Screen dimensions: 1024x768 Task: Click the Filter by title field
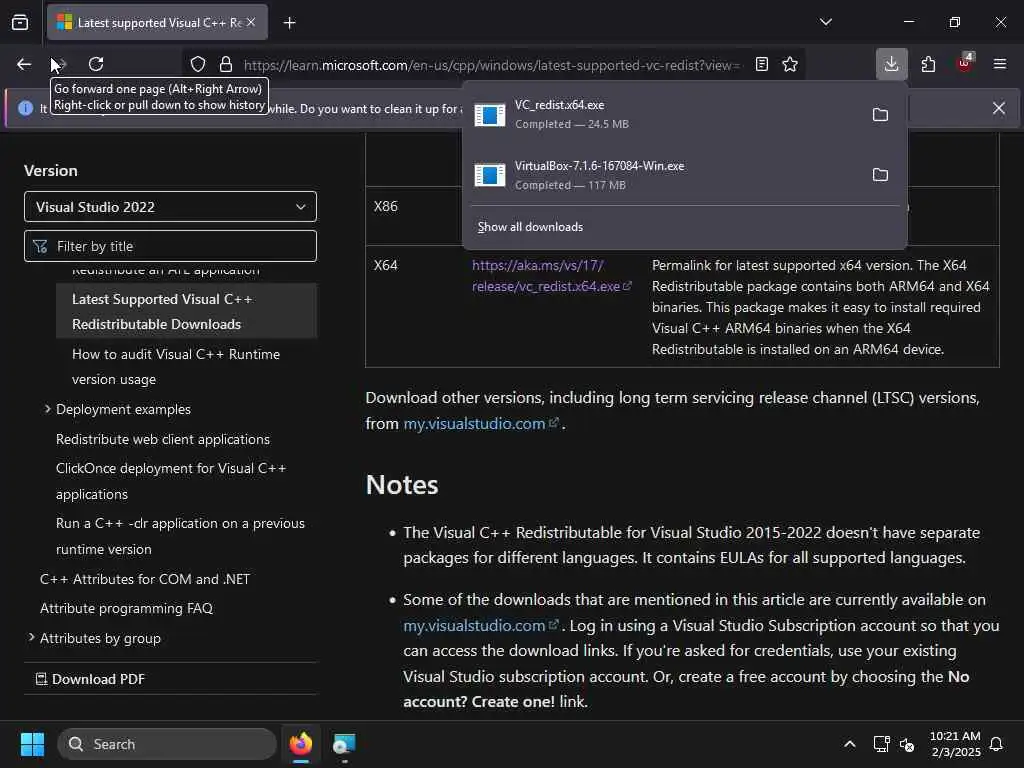[x=170, y=246]
